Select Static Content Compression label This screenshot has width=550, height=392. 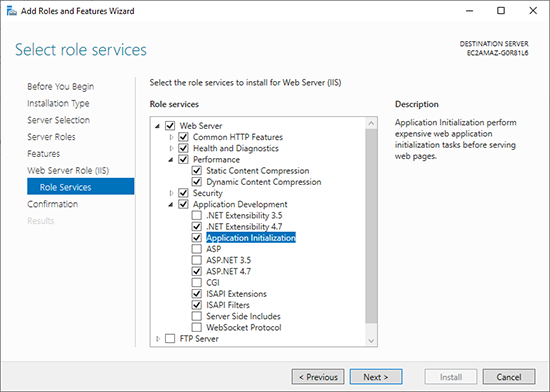click(258, 170)
